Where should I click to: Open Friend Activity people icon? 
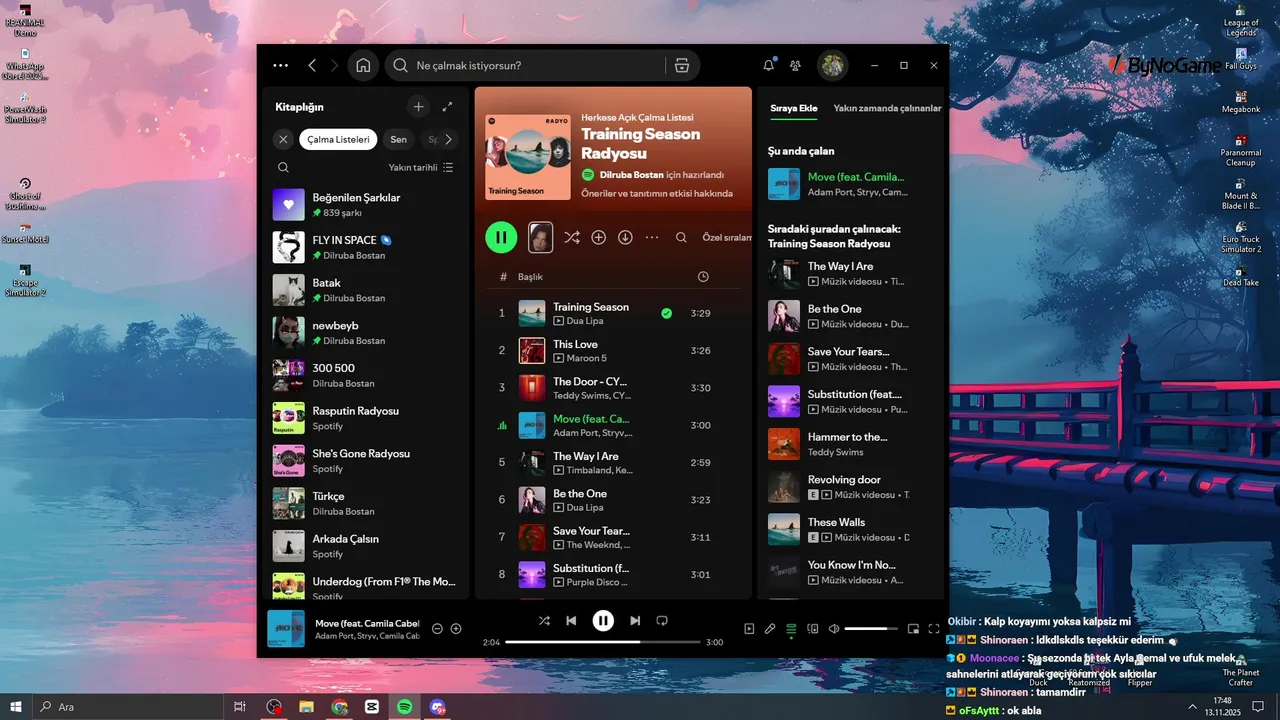click(796, 65)
